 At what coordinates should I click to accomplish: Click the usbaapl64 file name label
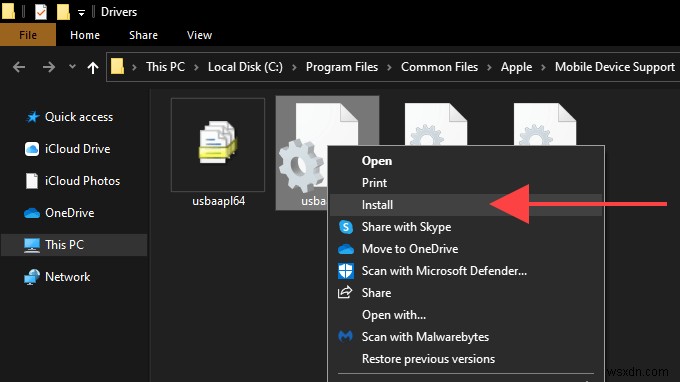(x=219, y=201)
